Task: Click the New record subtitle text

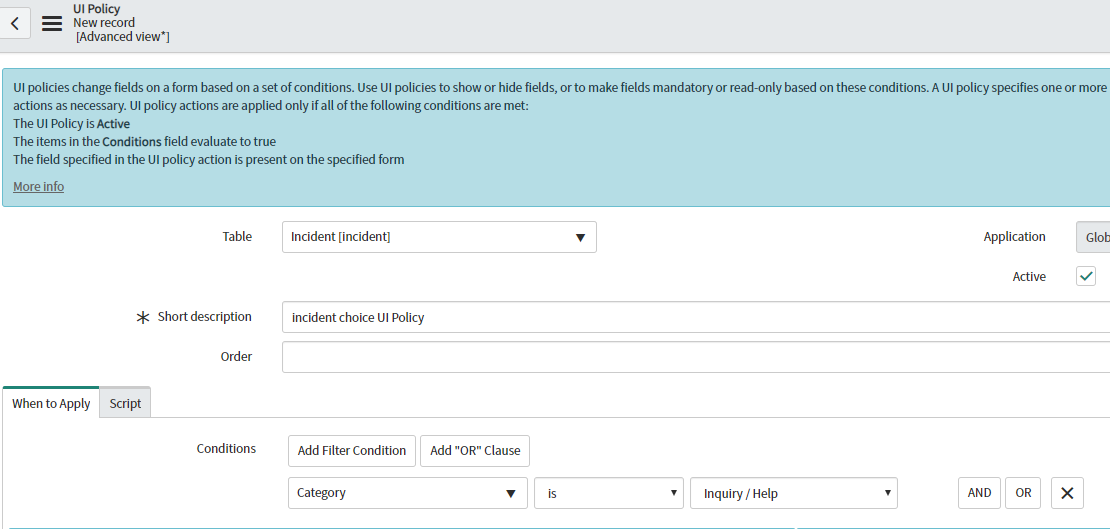Action: 104,23
